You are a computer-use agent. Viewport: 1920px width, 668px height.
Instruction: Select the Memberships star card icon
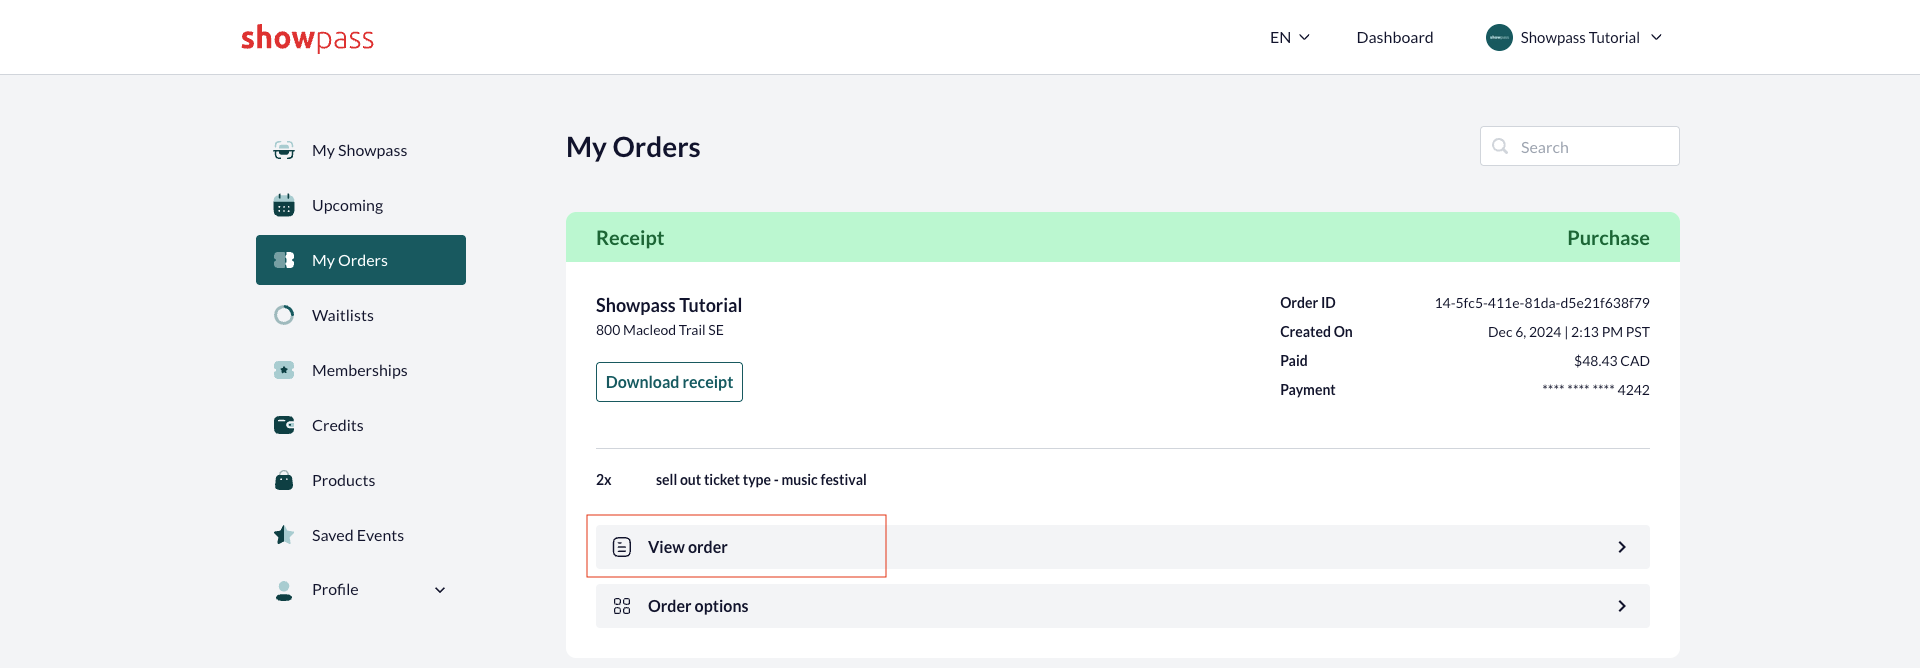click(x=284, y=370)
